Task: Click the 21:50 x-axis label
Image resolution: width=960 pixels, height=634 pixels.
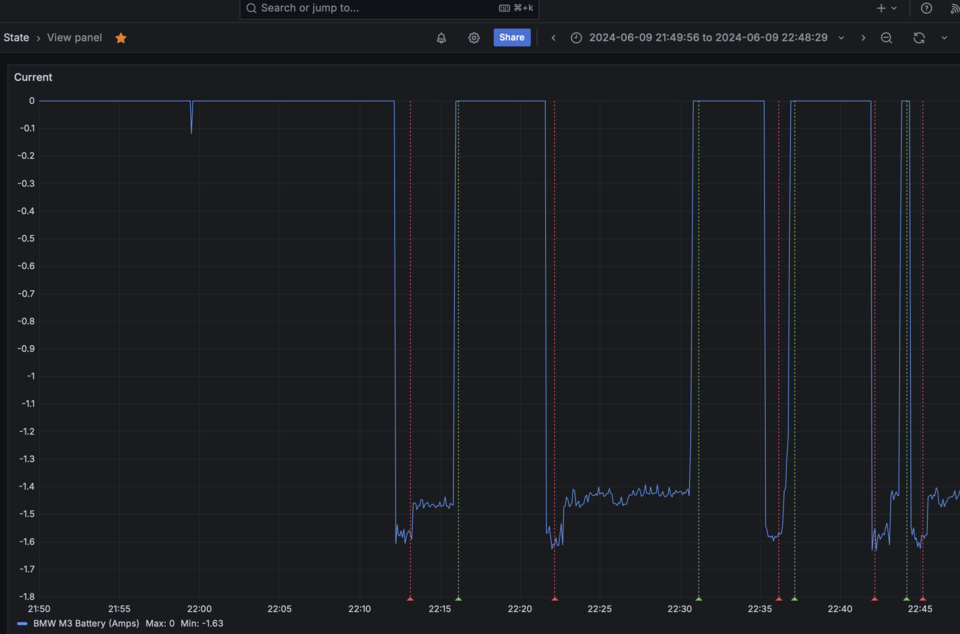Action: (39, 609)
